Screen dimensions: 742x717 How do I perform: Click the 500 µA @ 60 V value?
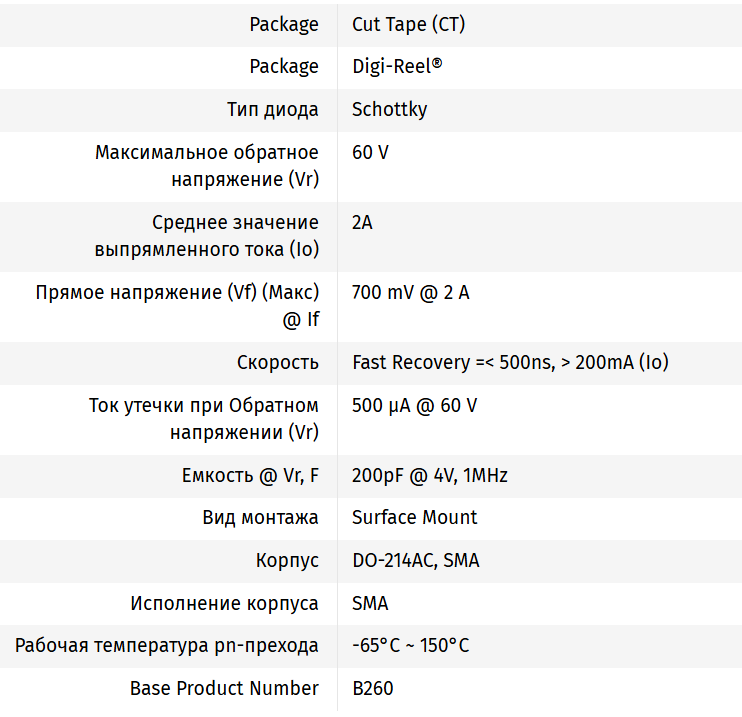(414, 405)
